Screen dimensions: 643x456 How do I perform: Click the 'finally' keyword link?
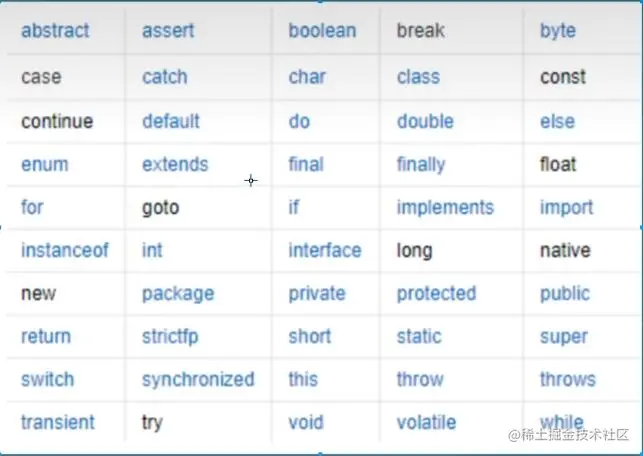click(x=421, y=165)
